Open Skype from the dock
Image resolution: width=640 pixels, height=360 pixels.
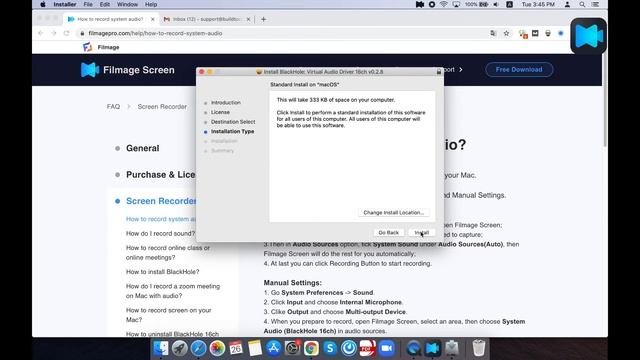coord(330,348)
